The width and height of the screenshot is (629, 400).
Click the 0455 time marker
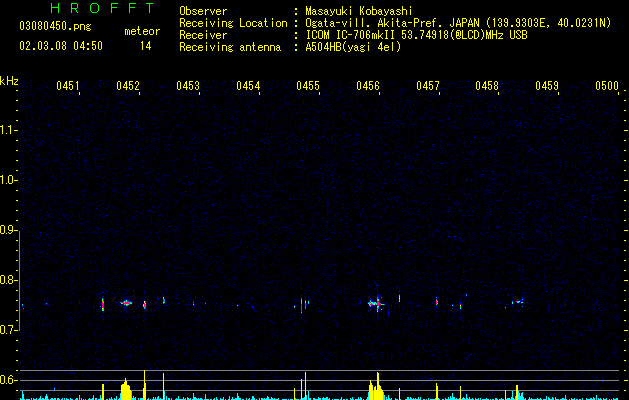click(308, 86)
